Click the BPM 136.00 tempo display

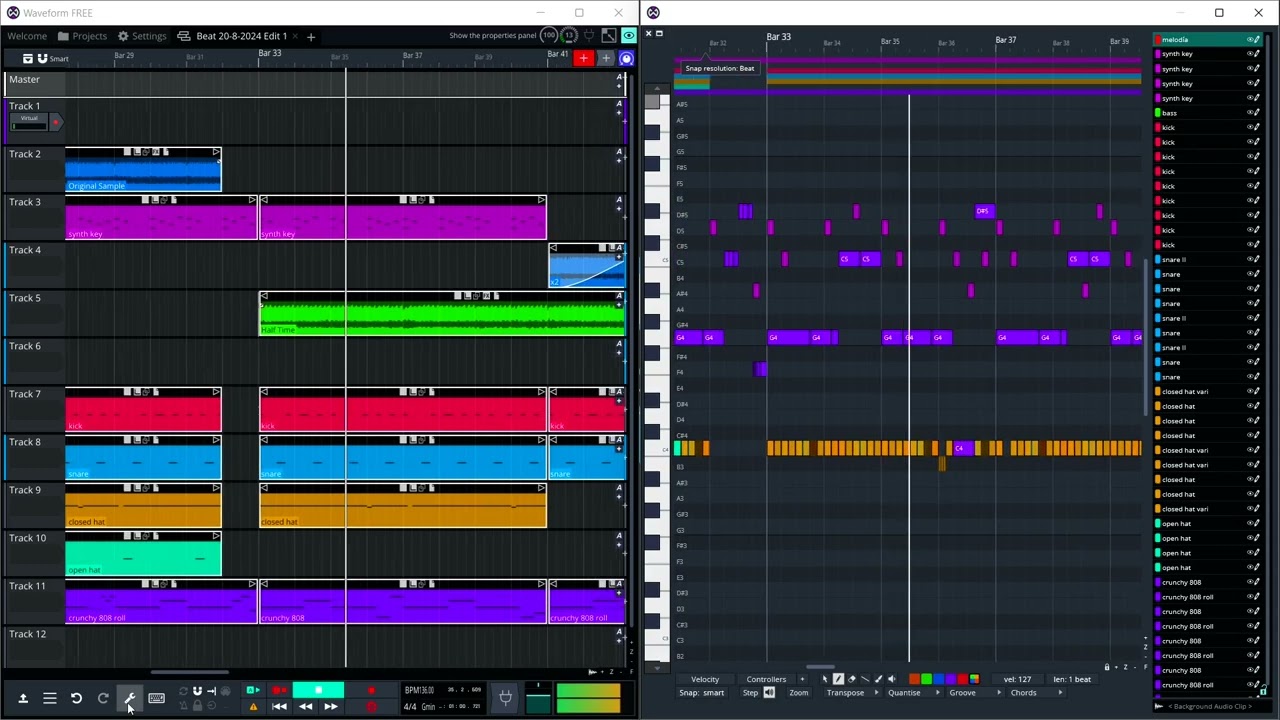[x=419, y=691]
